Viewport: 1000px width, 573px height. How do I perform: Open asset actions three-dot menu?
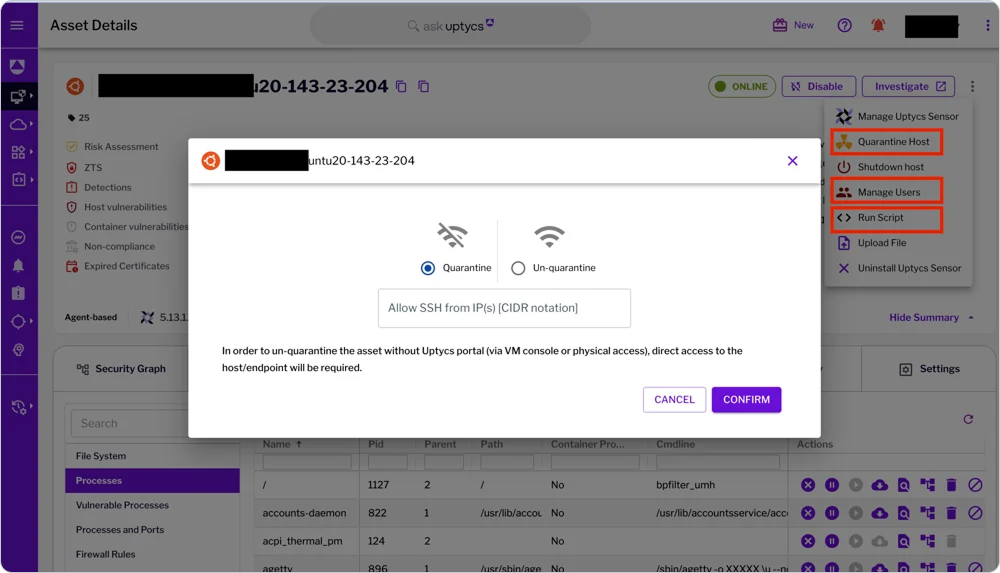pos(973,86)
